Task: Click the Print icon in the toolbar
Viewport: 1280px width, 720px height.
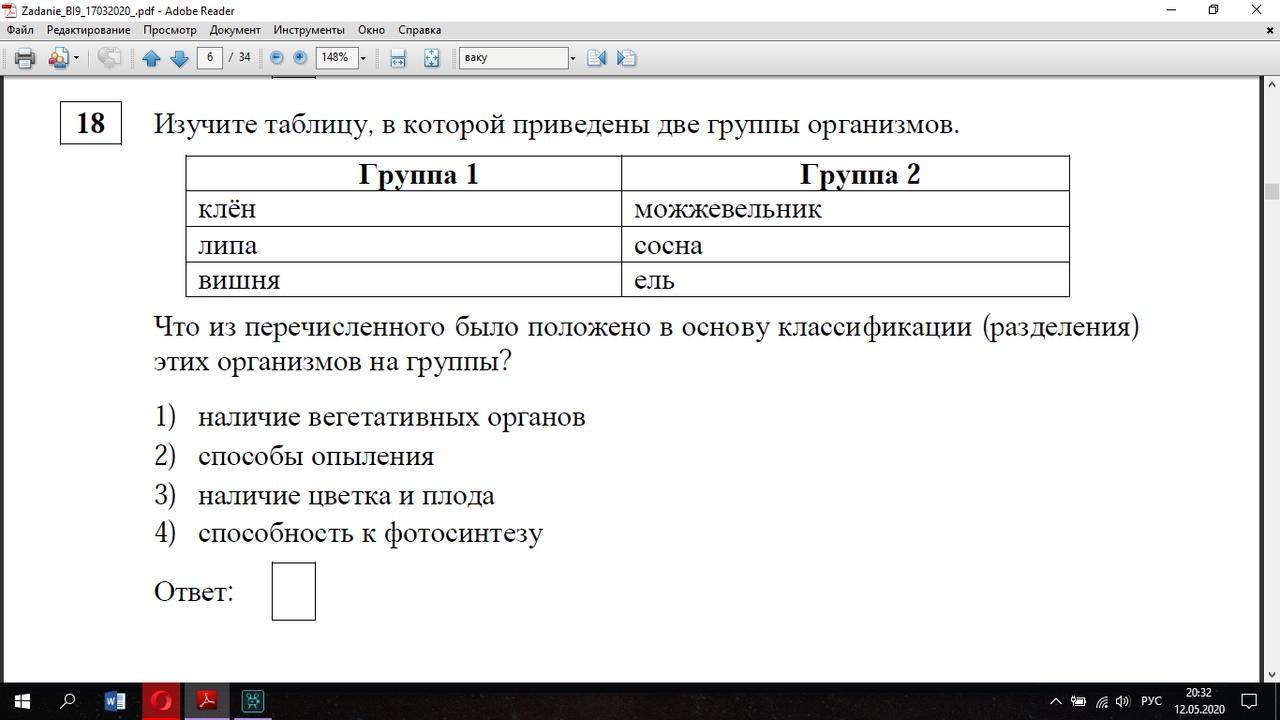Action: click(25, 58)
